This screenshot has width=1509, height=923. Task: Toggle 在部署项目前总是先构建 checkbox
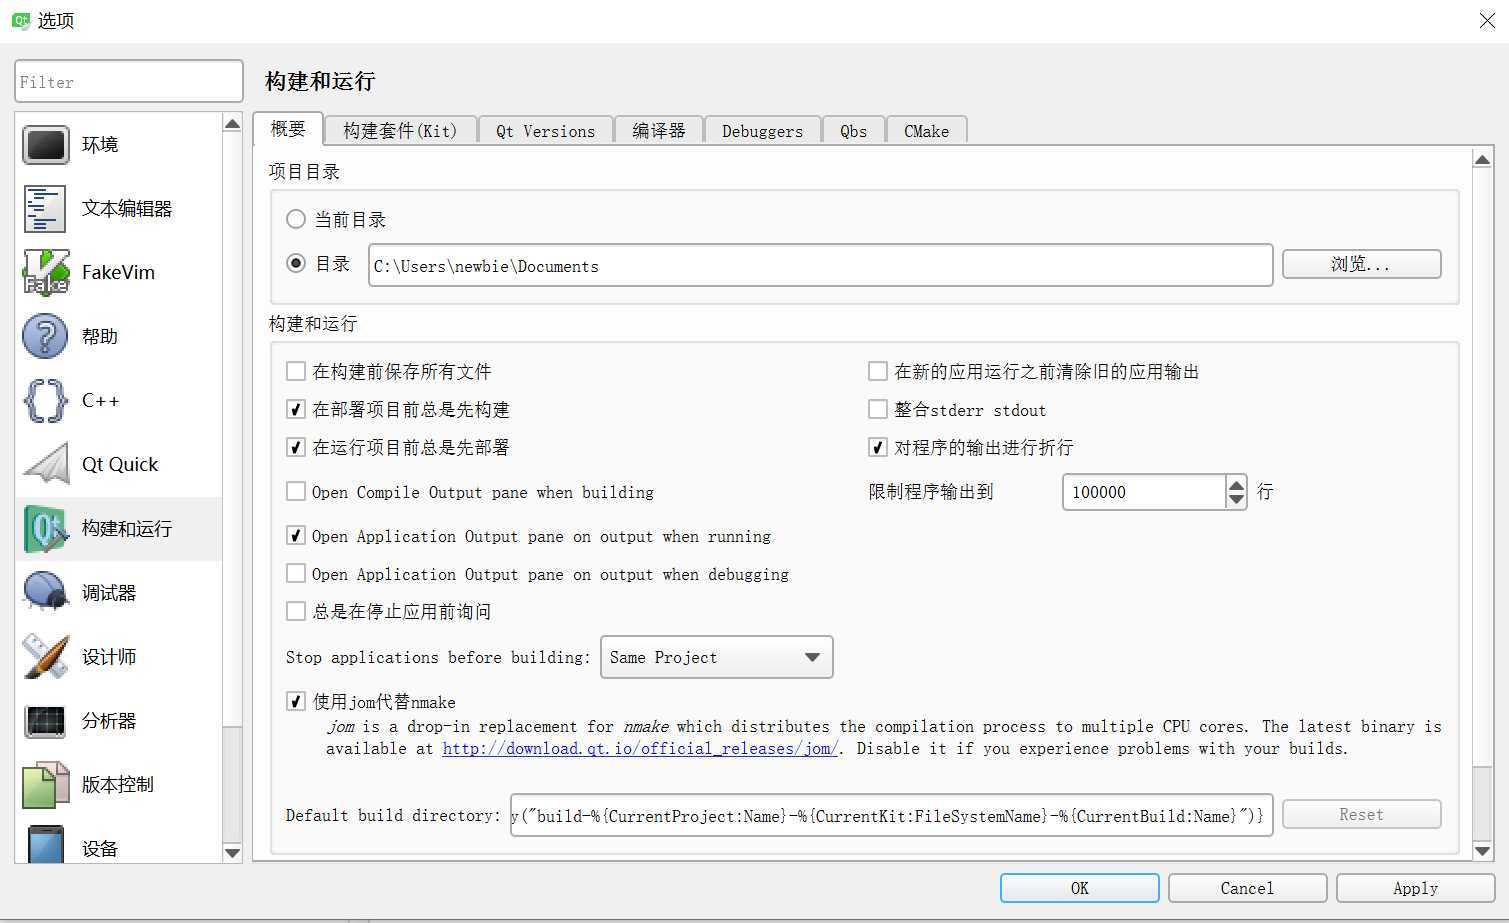tap(296, 409)
